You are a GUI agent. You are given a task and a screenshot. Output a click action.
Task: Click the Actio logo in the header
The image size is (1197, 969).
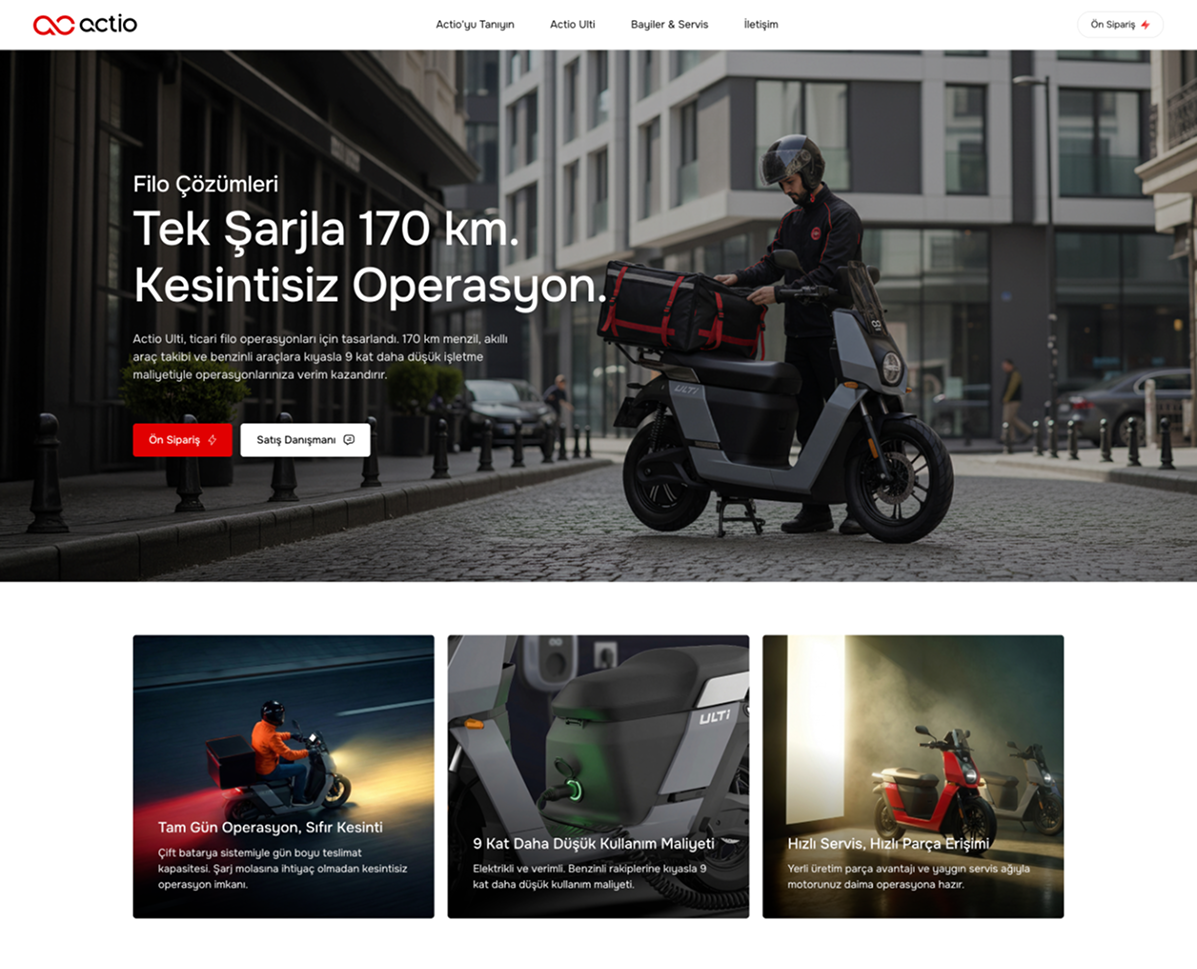85,24
